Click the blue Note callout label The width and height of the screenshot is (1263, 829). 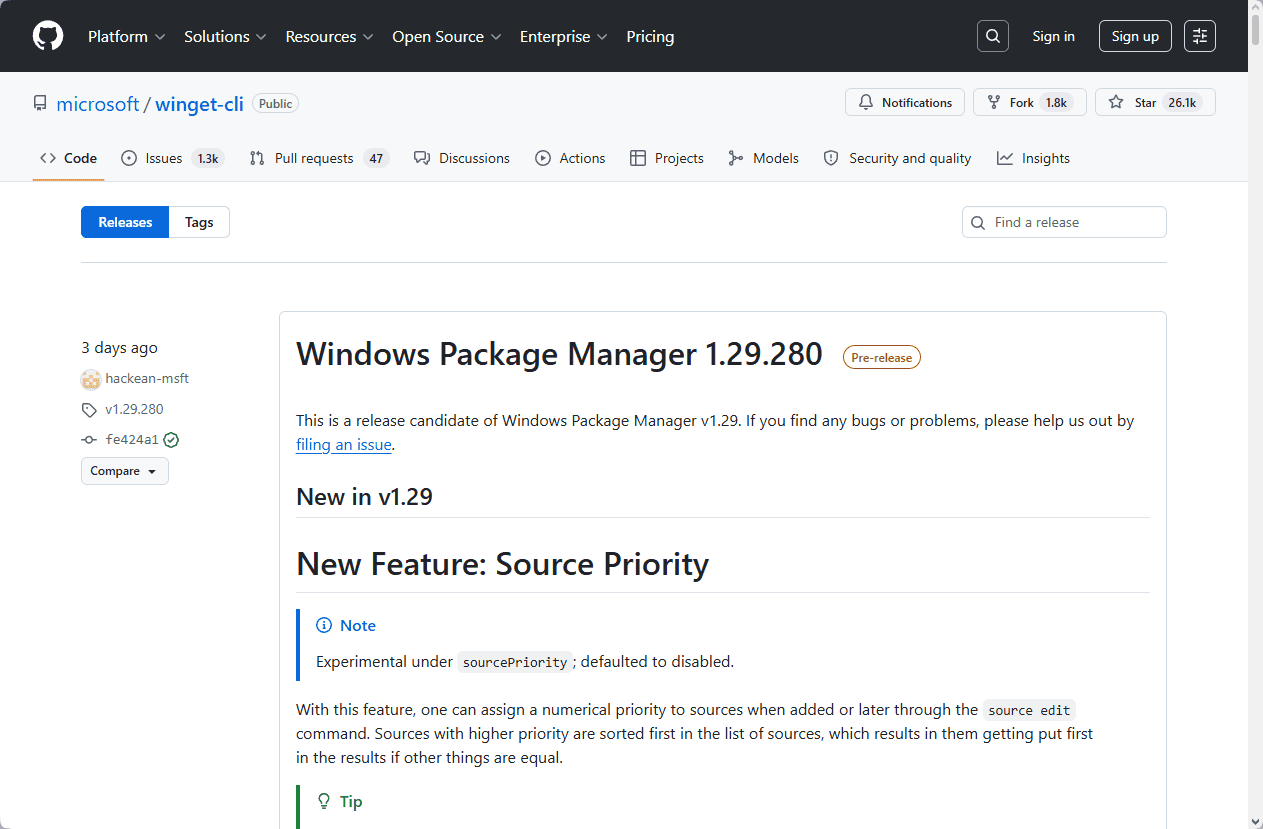(346, 625)
